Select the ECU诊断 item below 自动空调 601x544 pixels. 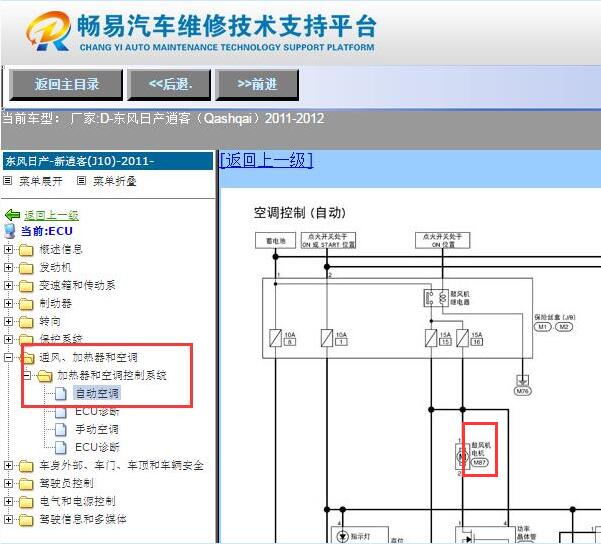[97, 412]
